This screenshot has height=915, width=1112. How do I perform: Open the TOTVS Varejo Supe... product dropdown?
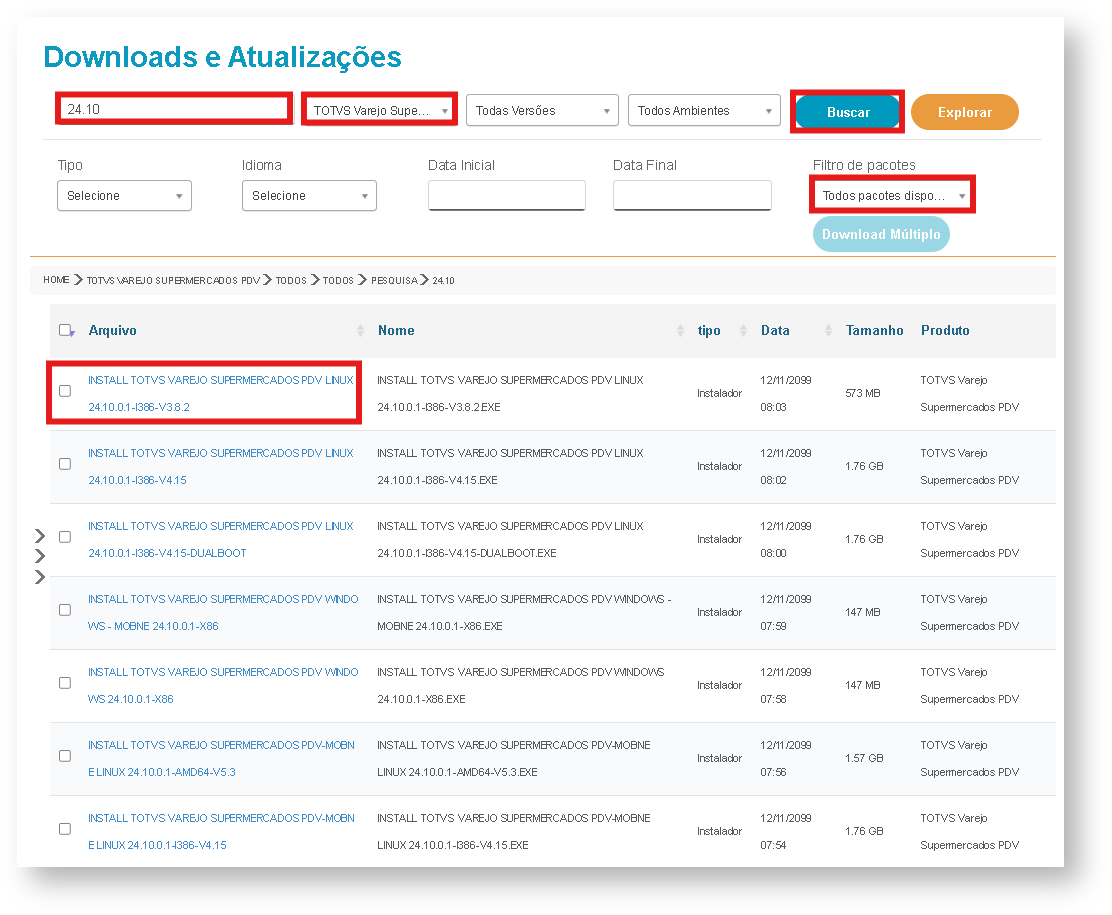[x=379, y=110]
